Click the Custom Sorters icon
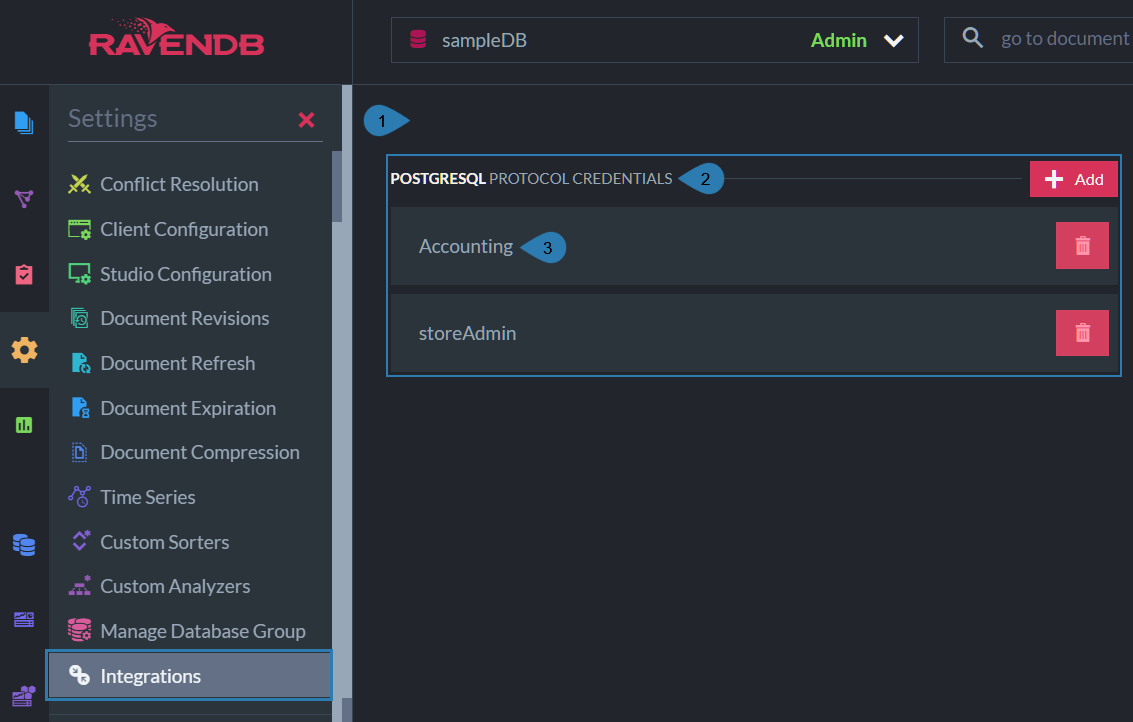This screenshot has width=1133, height=722. (x=80, y=541)
